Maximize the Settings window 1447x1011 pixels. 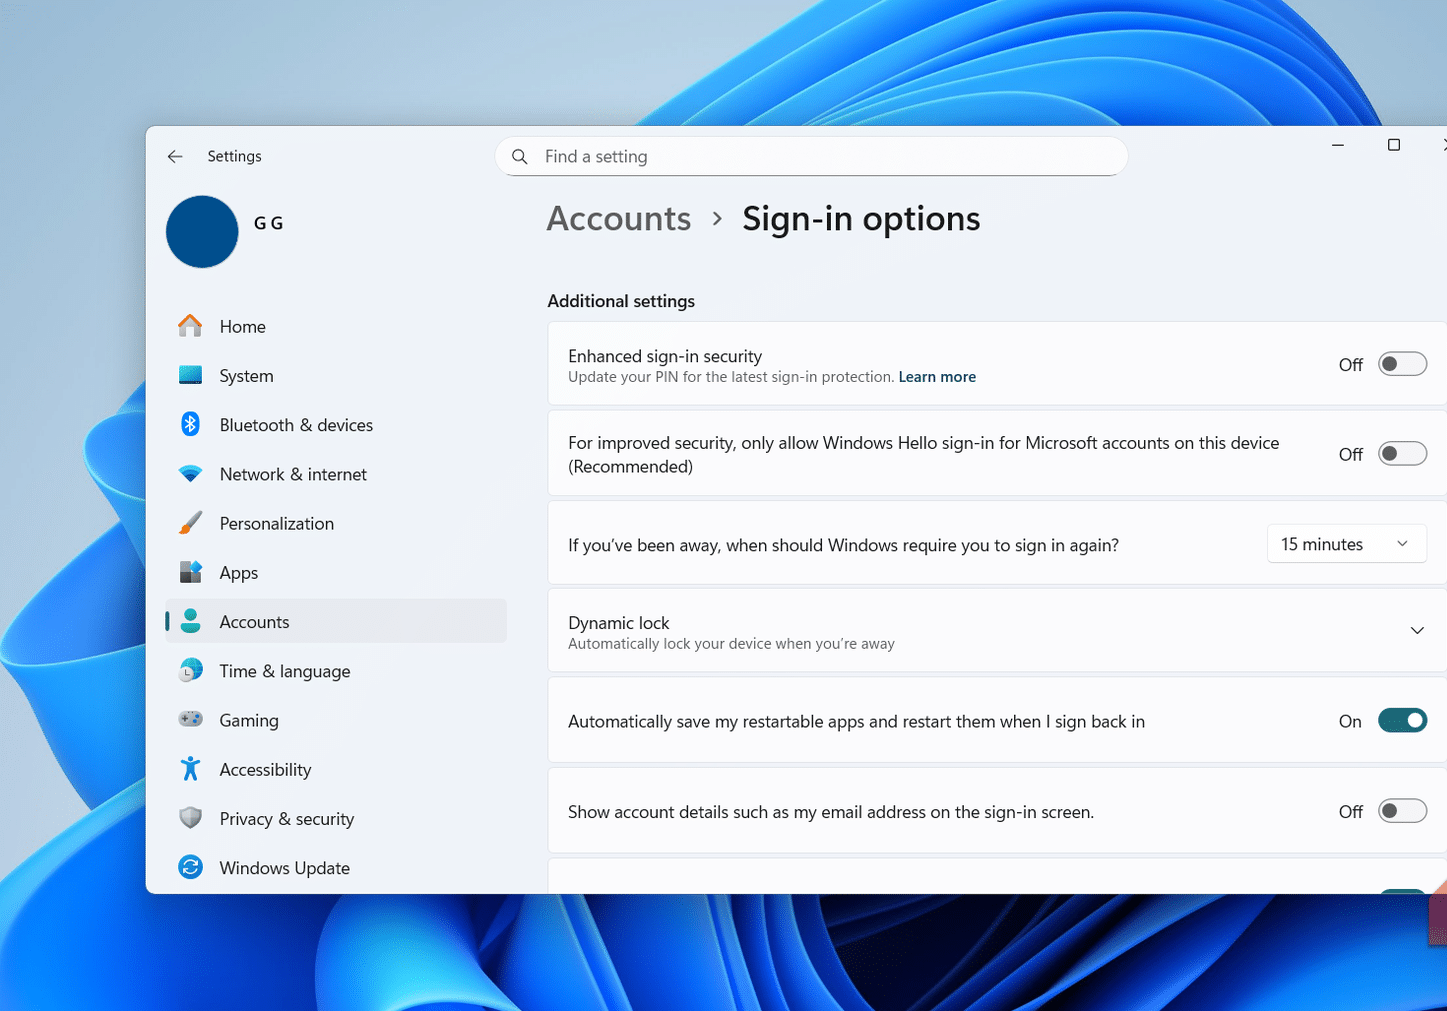(1394, 146)
